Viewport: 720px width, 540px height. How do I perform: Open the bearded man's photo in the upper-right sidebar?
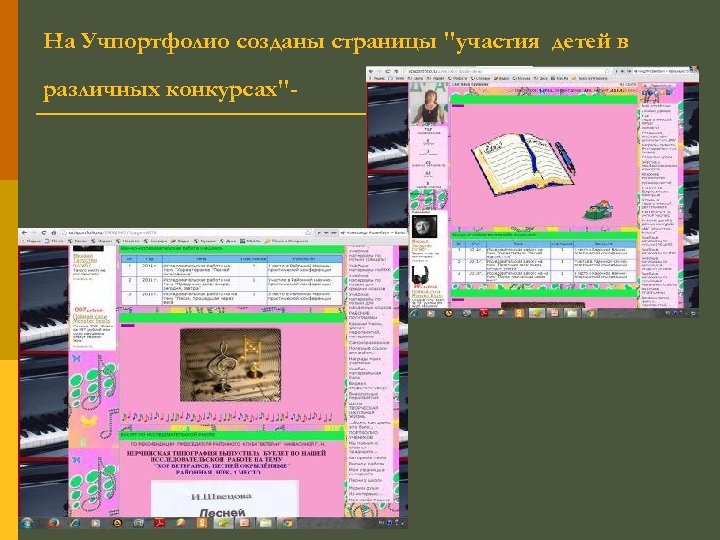click(424, 226)
